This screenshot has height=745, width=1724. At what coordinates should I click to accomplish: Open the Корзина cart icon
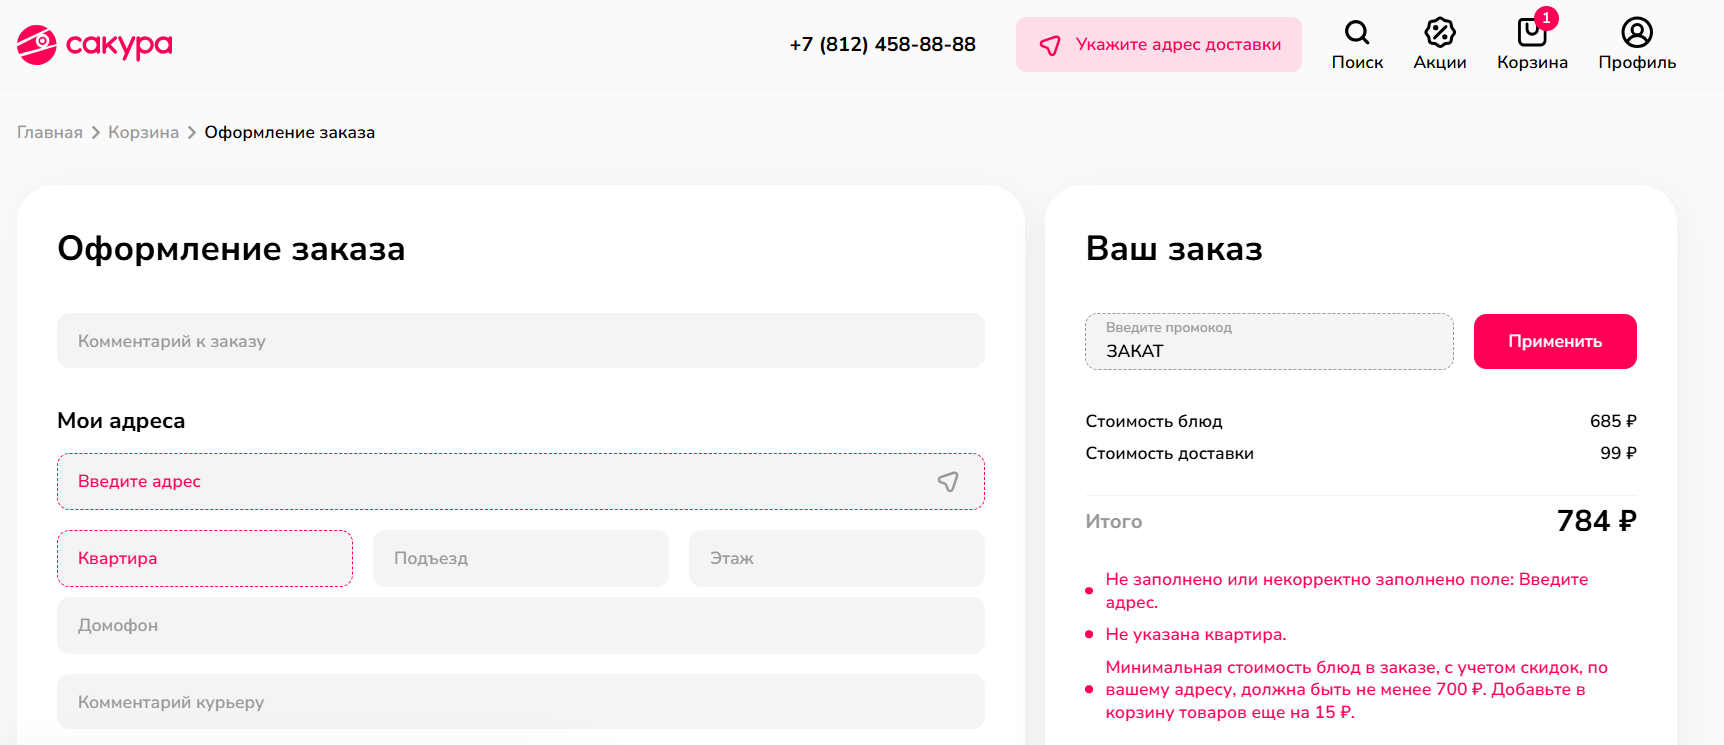(x=1532, y=45)
